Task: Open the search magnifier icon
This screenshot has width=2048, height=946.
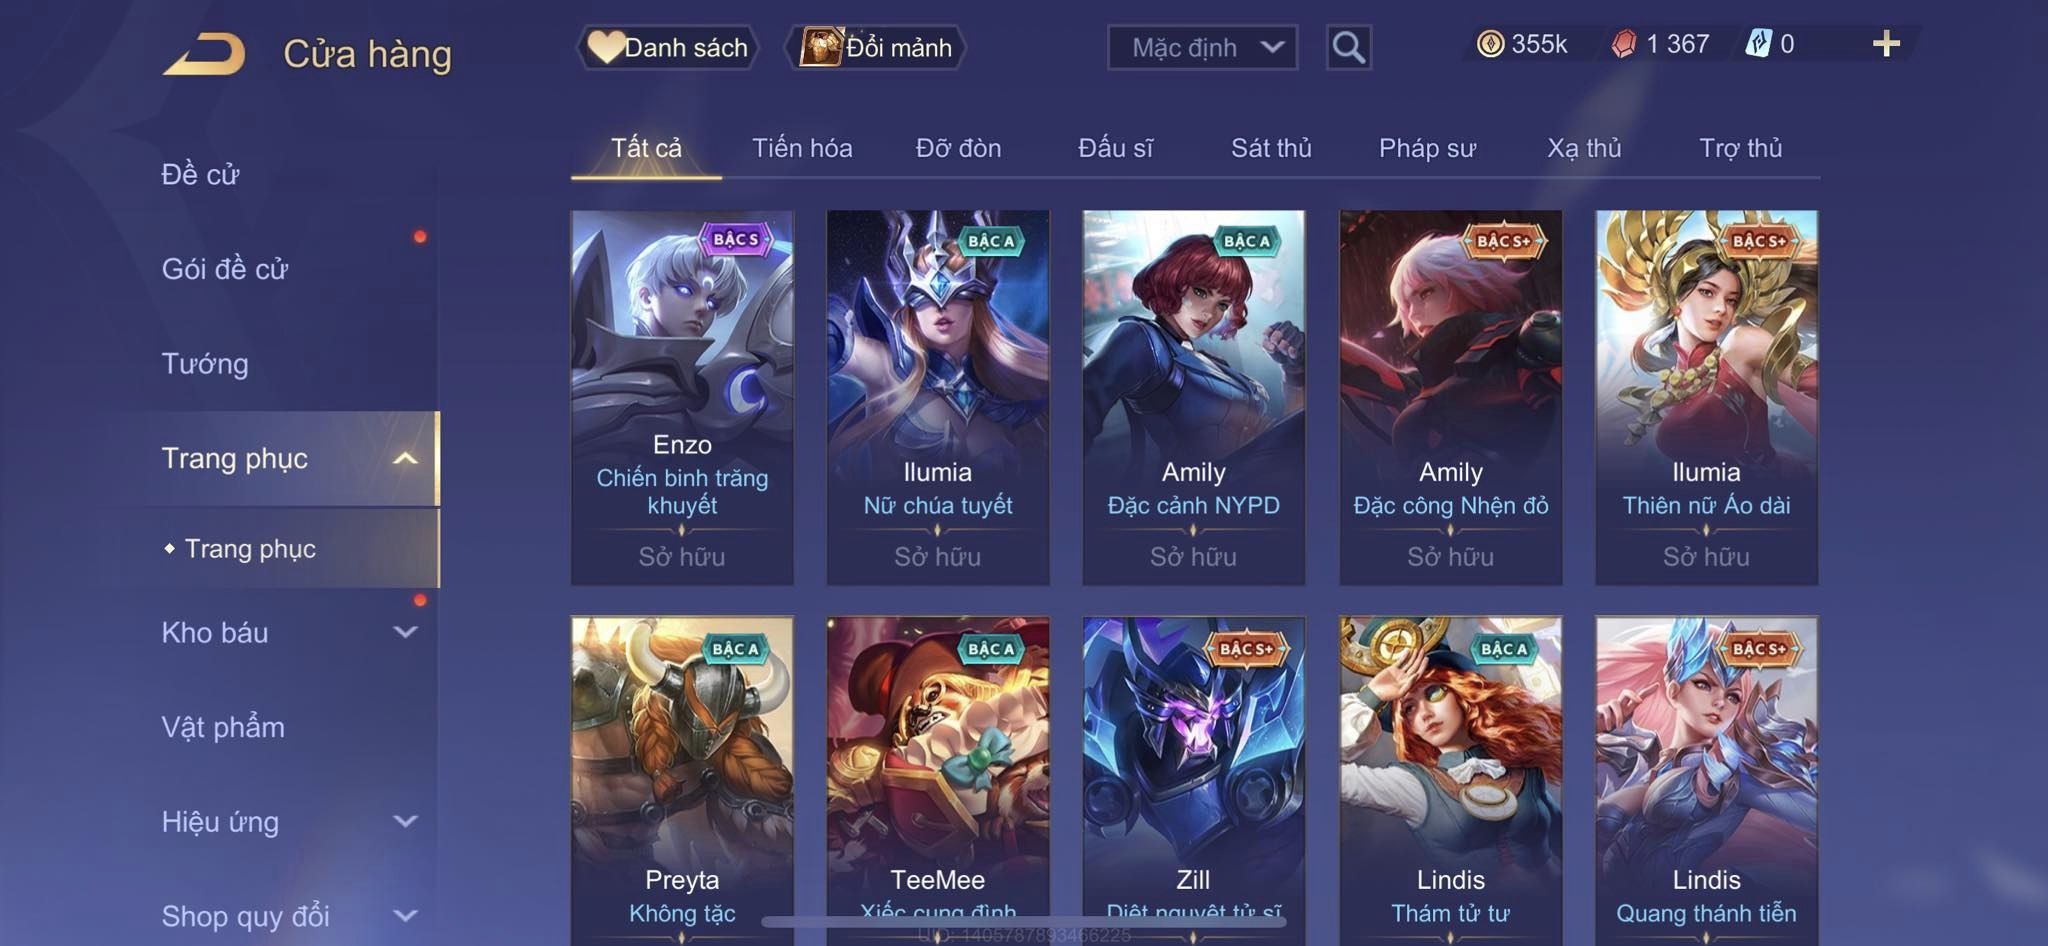Action: tap(1348, 47)
